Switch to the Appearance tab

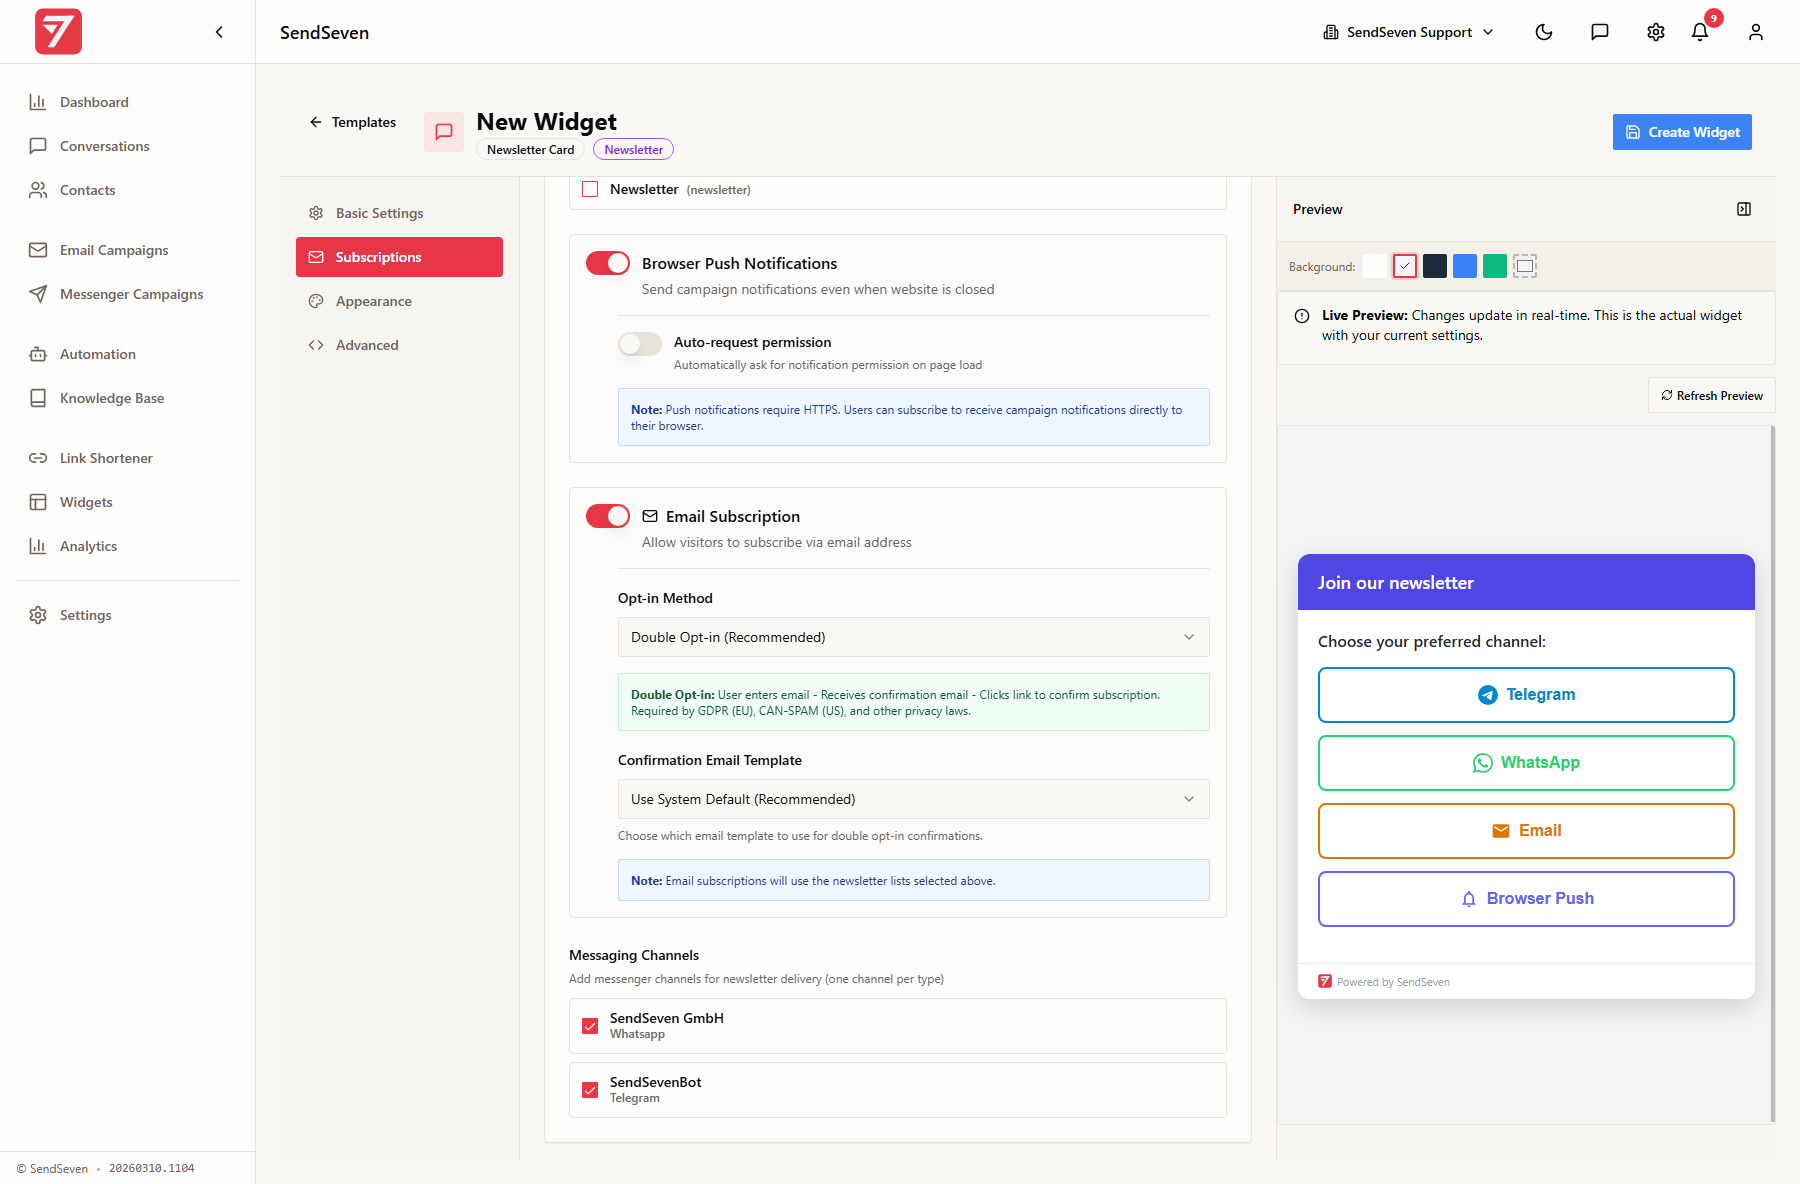(x=399, y=301)
